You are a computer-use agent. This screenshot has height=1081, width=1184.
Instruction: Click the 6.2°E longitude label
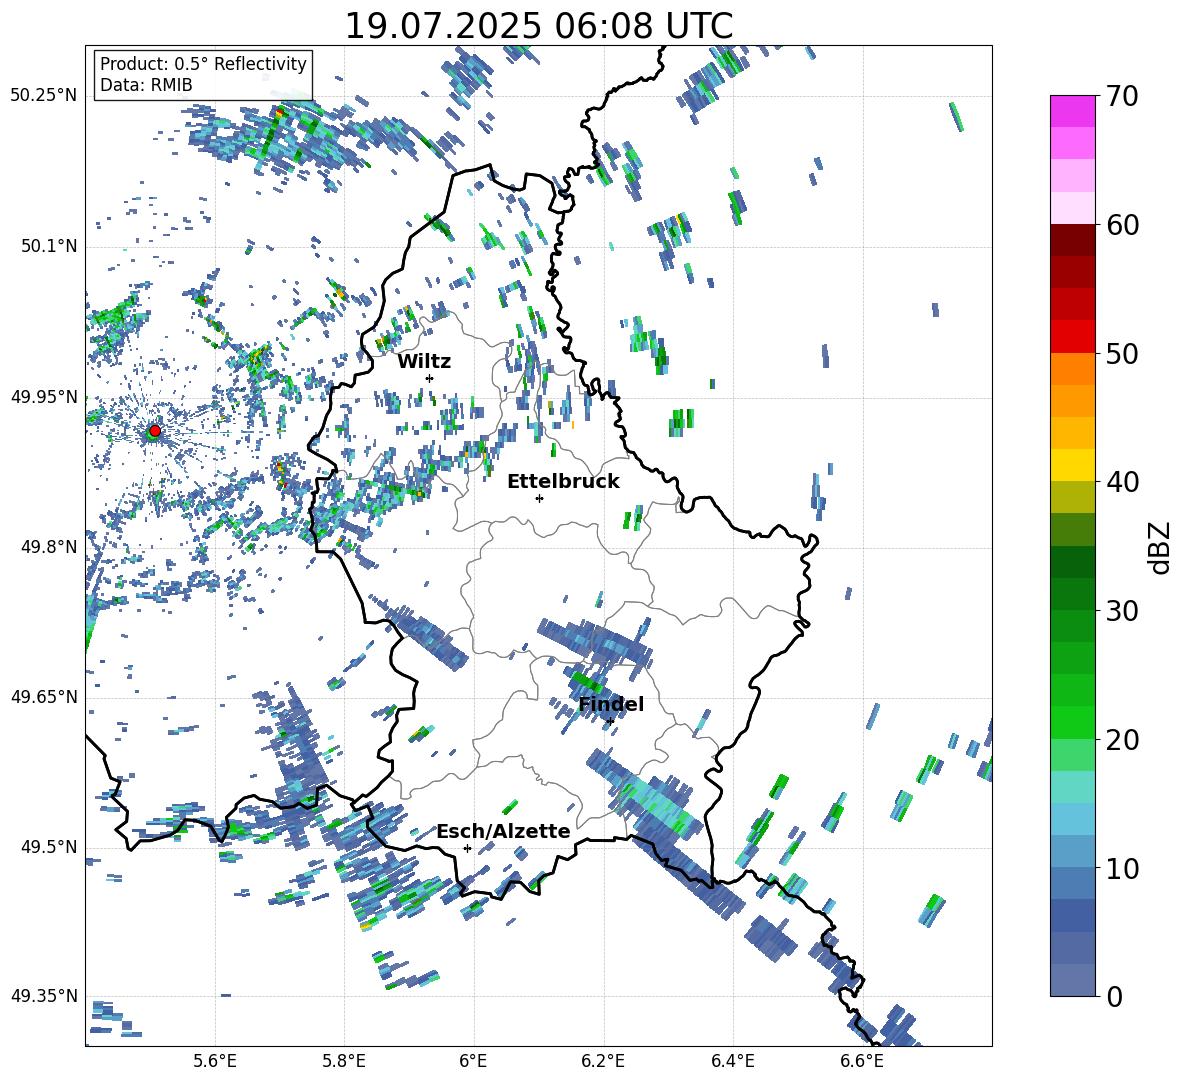coord(603,1062)
